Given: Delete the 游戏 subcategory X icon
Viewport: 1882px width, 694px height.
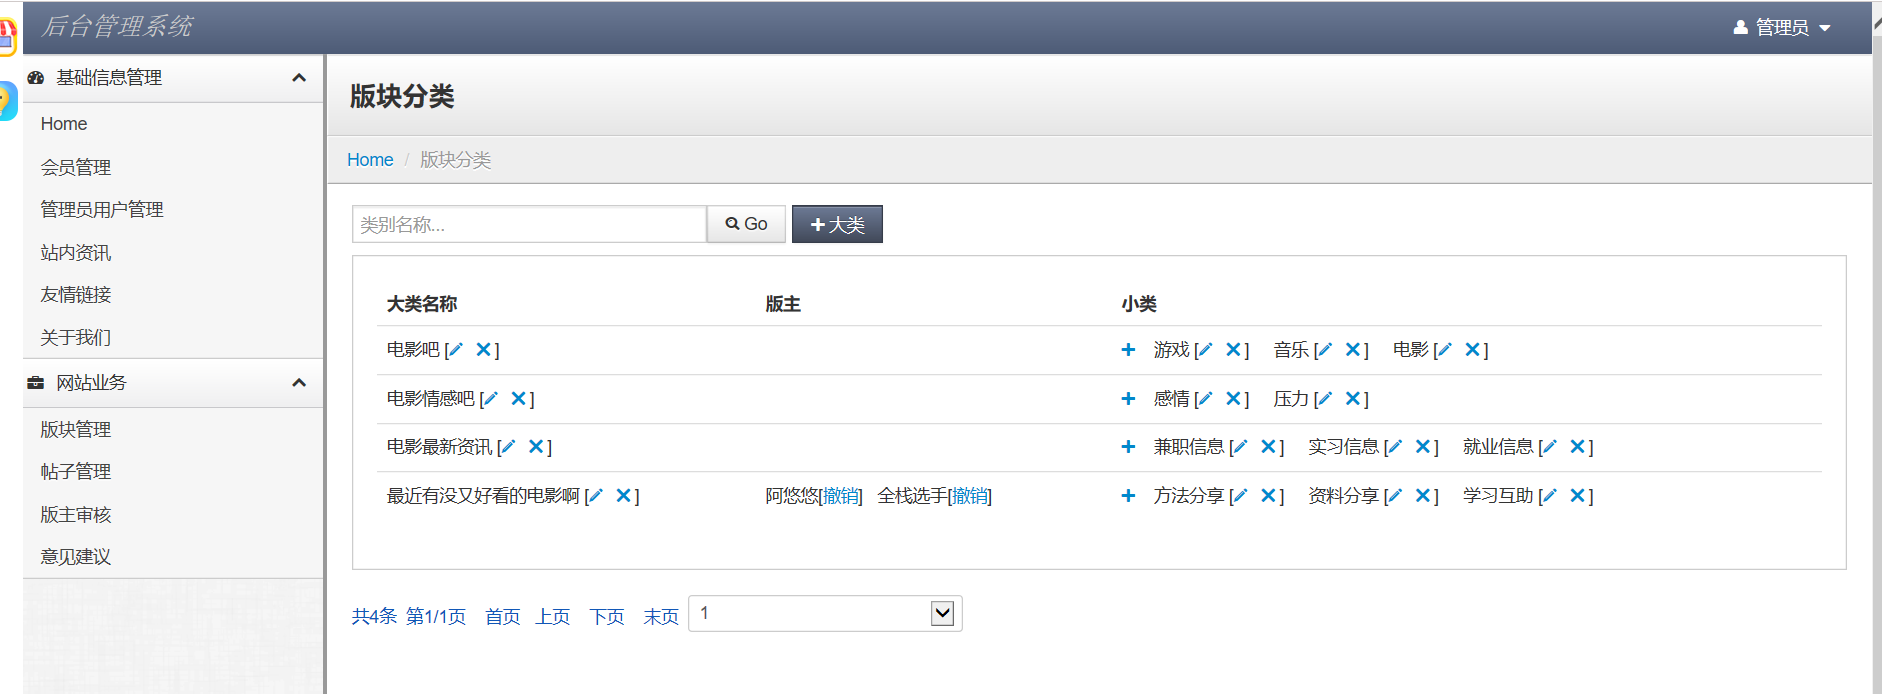Looking at the screenshot, I should [1233, 350].
